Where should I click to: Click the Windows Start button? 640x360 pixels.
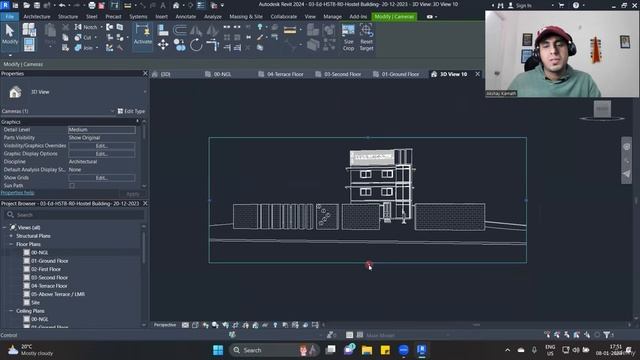218,350
